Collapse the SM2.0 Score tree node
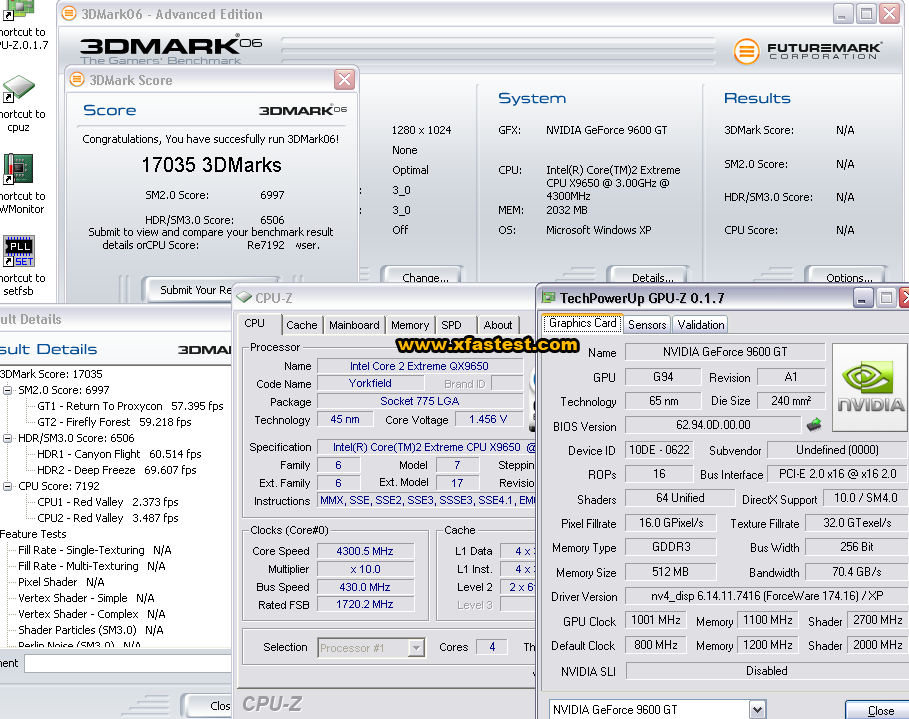 point(9,390)
